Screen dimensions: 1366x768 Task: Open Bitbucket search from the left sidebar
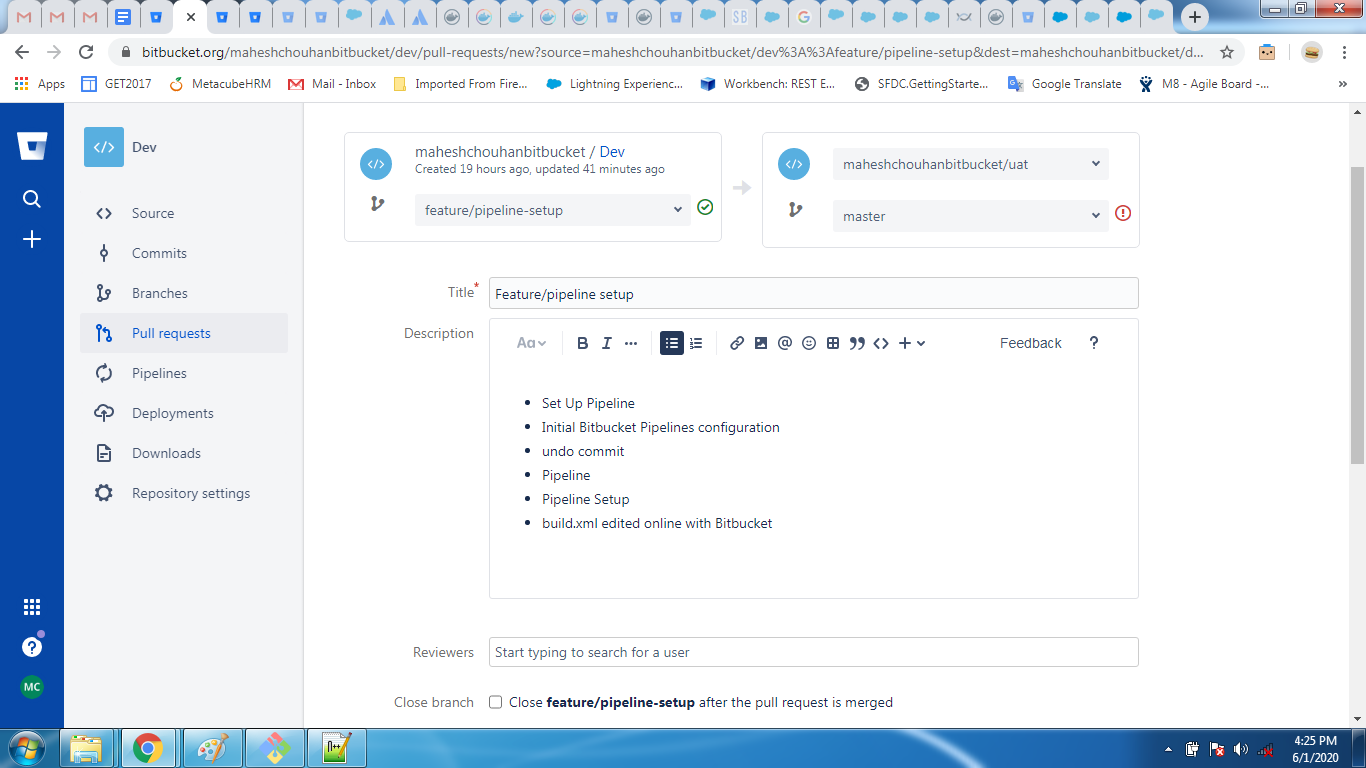coord(31,198)
